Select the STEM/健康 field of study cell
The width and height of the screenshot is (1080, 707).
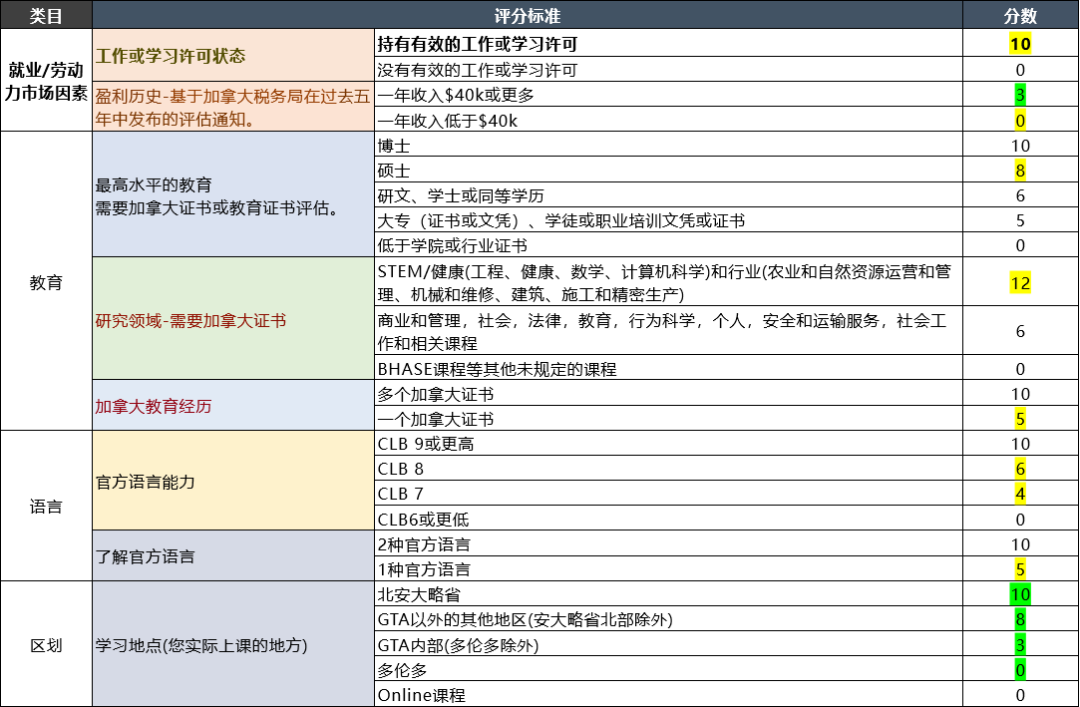(668, 282)
